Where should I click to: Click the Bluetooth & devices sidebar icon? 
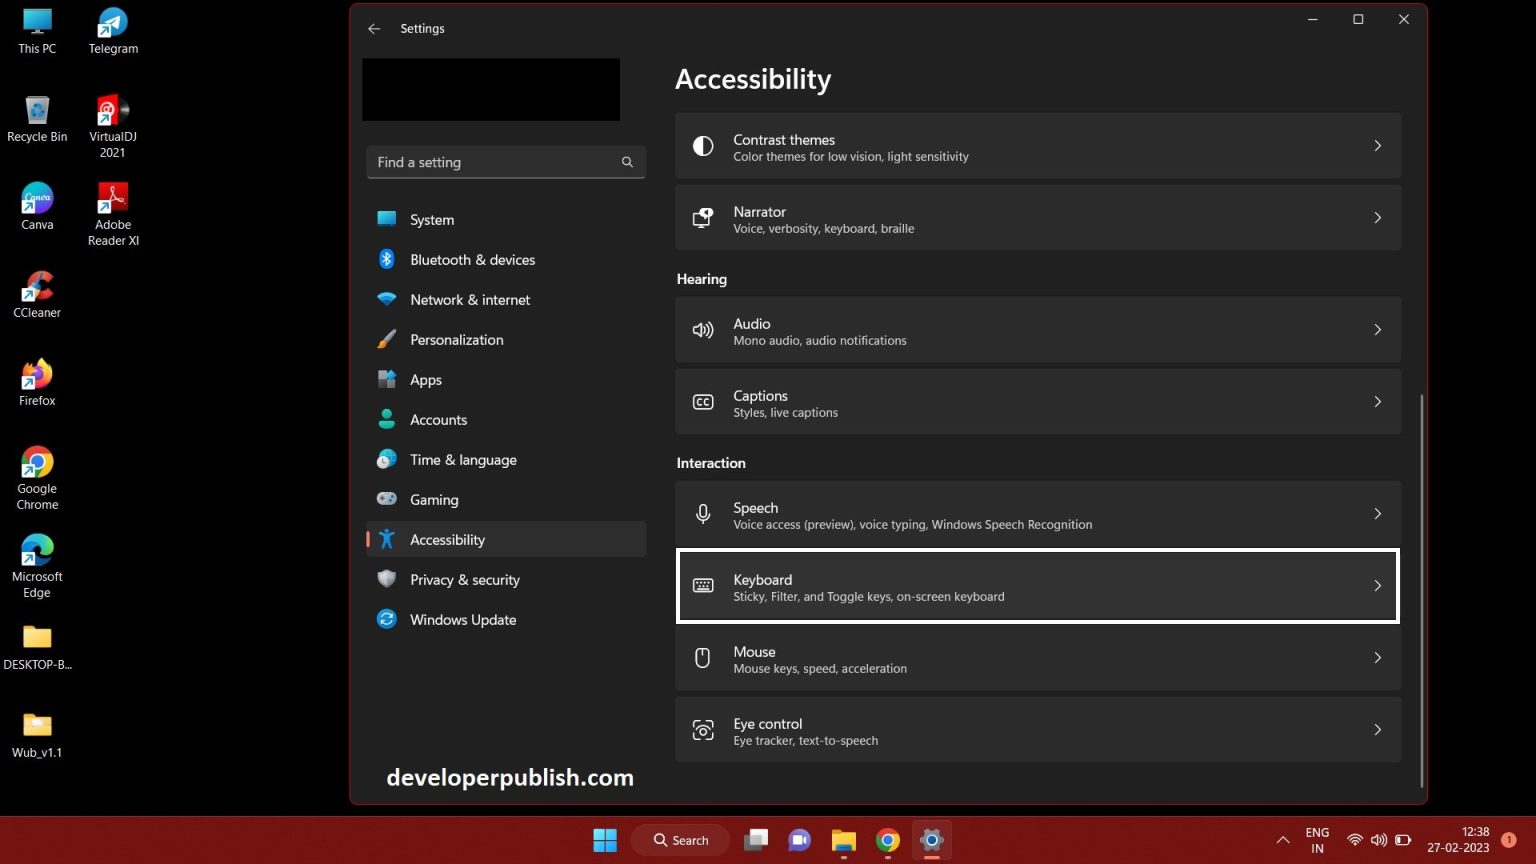point(387,259)
